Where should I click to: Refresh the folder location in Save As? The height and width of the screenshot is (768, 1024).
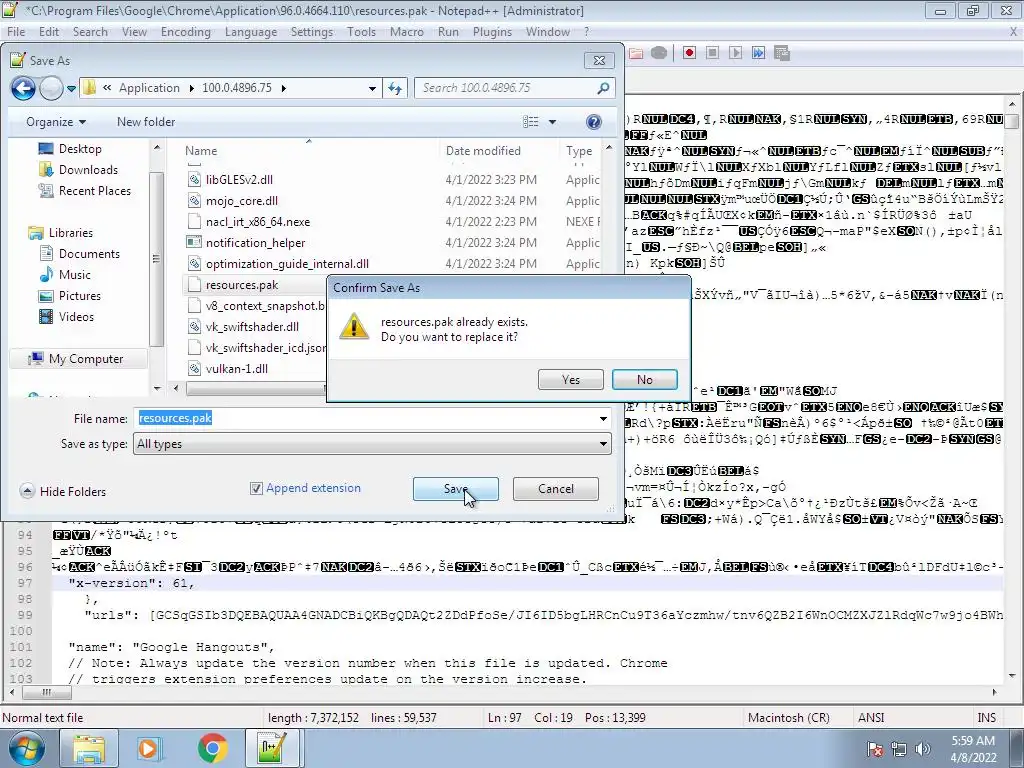pos(395,88)
